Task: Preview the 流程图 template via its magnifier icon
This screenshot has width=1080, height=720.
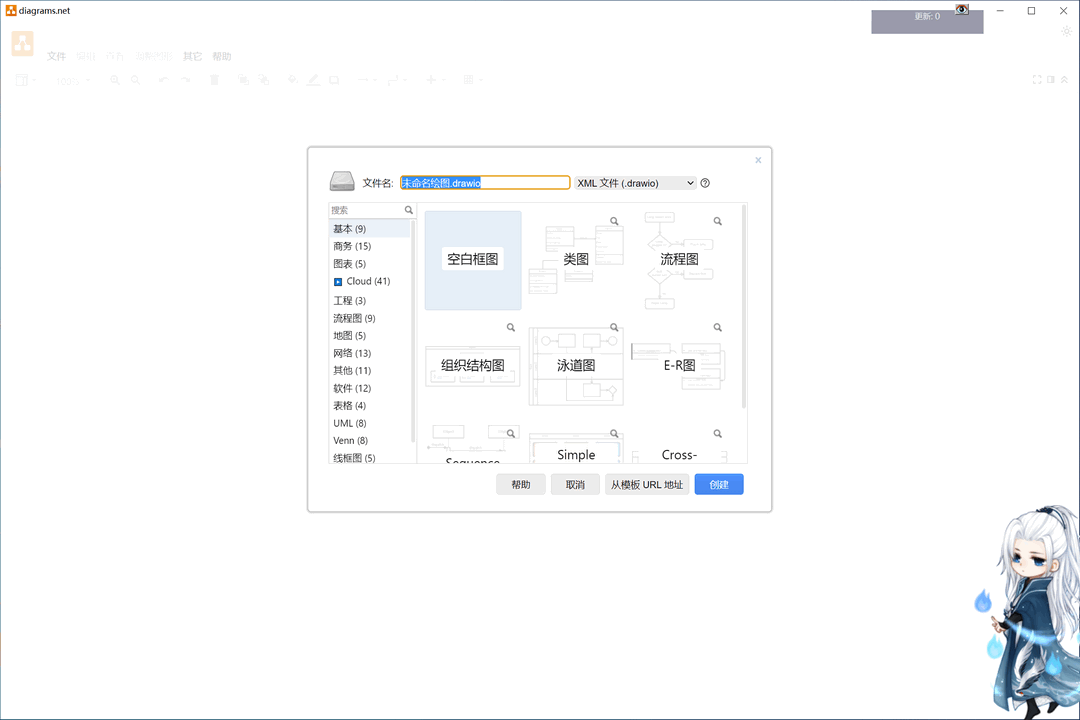Action: tap(717, 219)
